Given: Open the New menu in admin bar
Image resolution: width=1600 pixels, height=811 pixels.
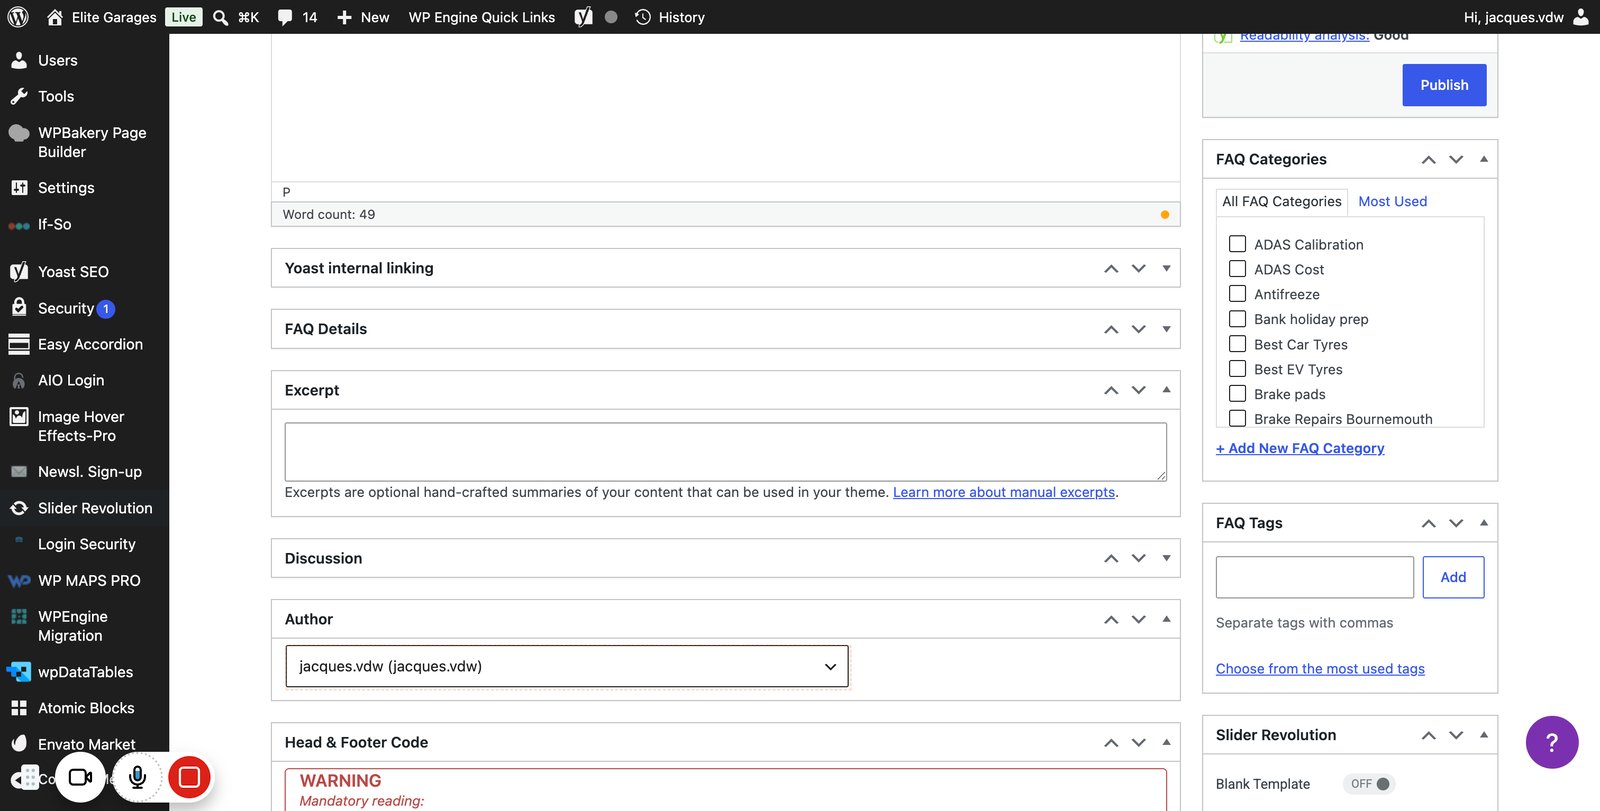Looking at the screenshot, I should pyautogui.click(x=363, y=17).
